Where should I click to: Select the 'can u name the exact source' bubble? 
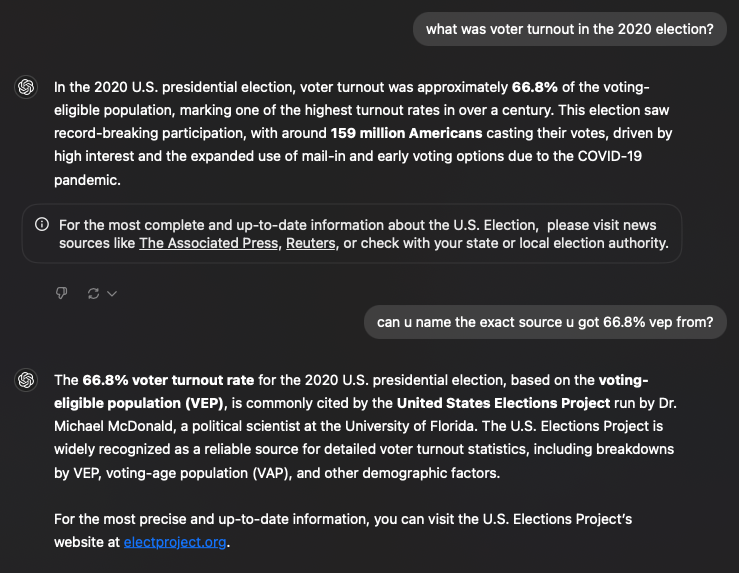tap(545, 322)
